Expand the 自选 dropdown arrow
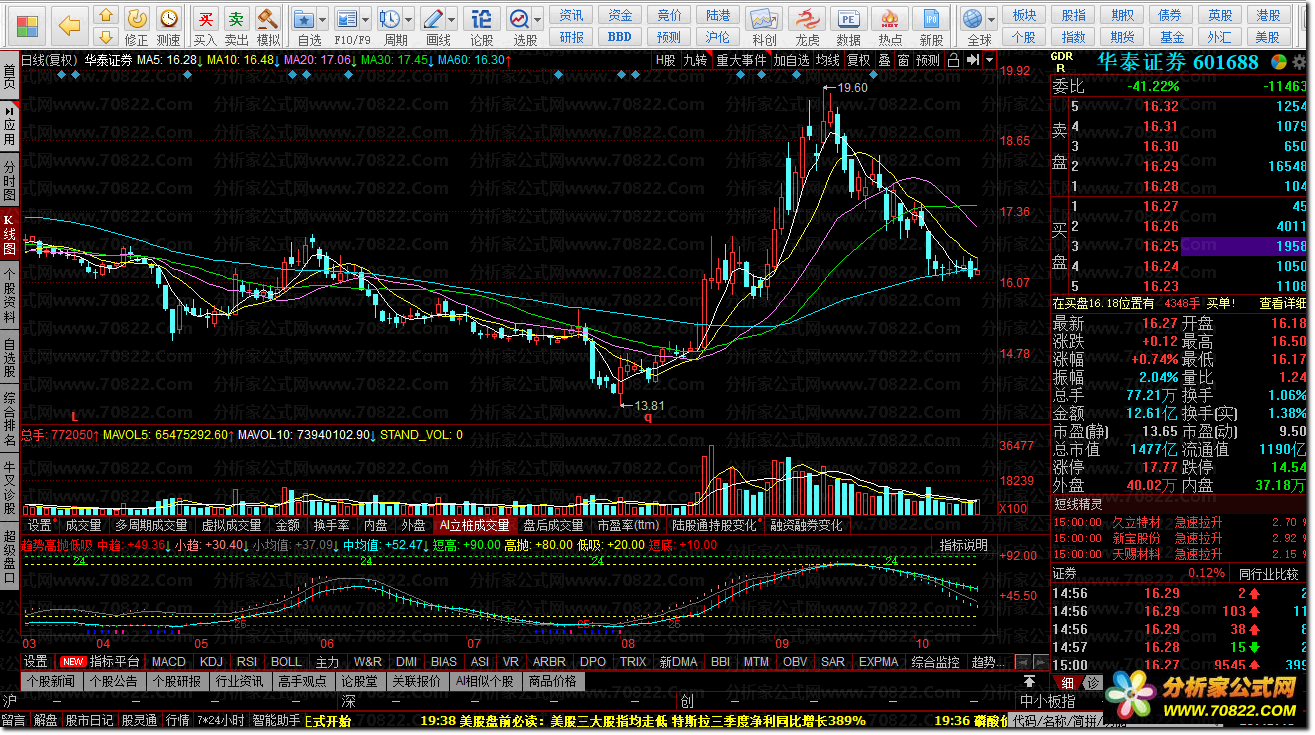This screenshot has height=735, width=1315. coord(324,18)
